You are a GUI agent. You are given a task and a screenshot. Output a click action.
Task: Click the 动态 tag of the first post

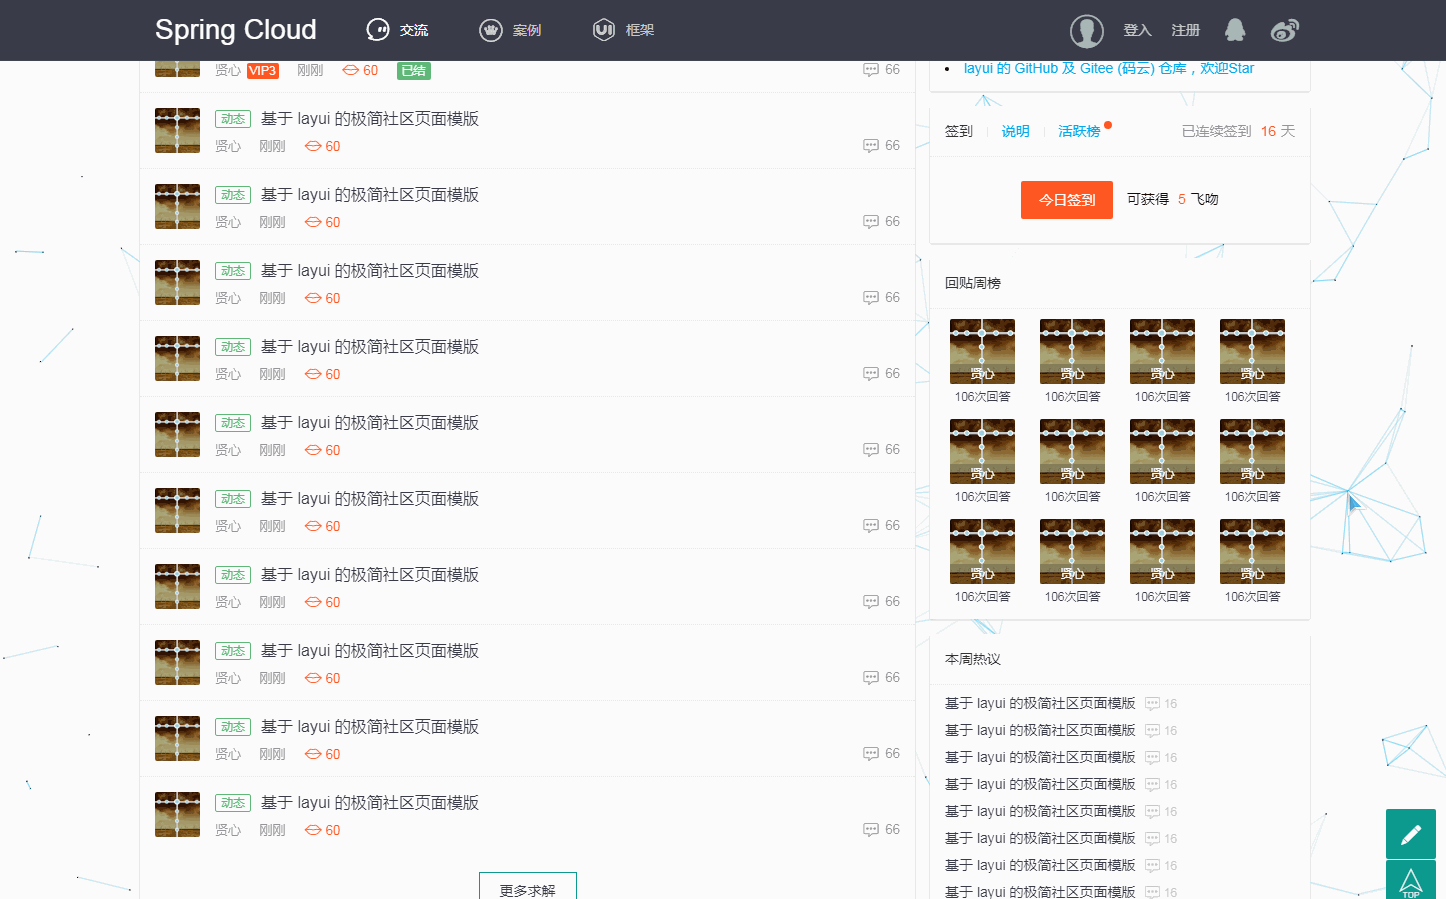pos(233,119)
